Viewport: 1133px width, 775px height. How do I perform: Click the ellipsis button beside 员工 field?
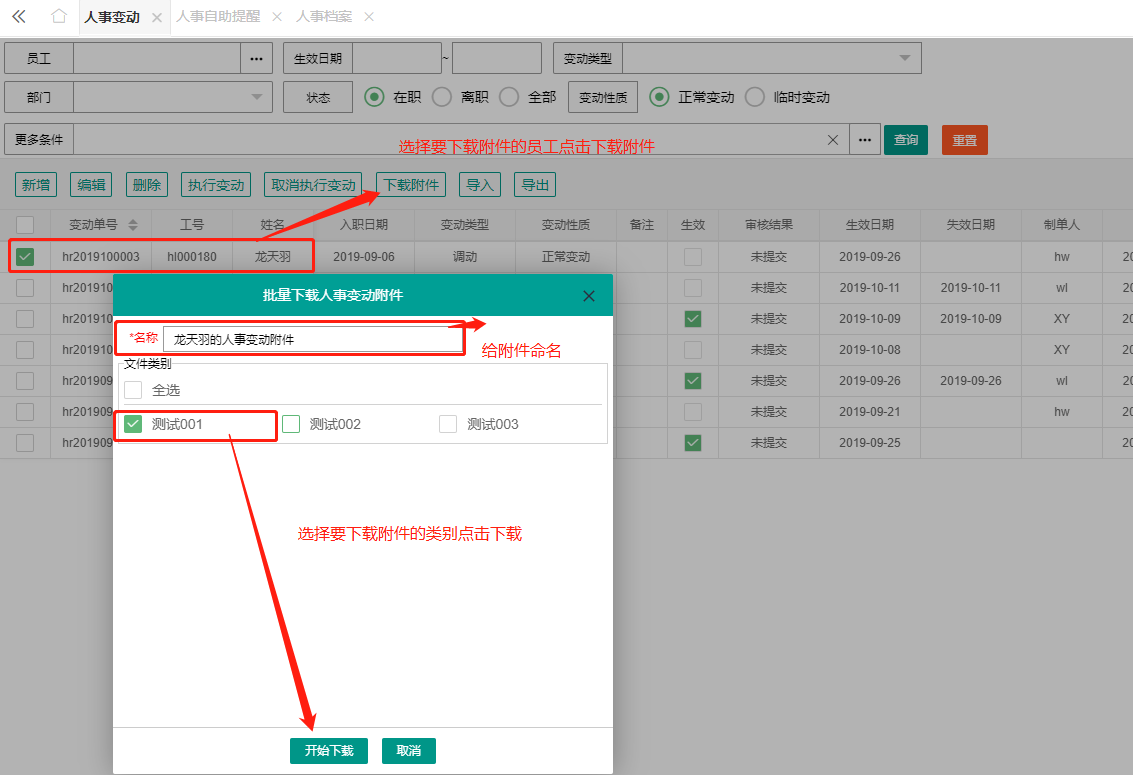(x=256, y=59)
